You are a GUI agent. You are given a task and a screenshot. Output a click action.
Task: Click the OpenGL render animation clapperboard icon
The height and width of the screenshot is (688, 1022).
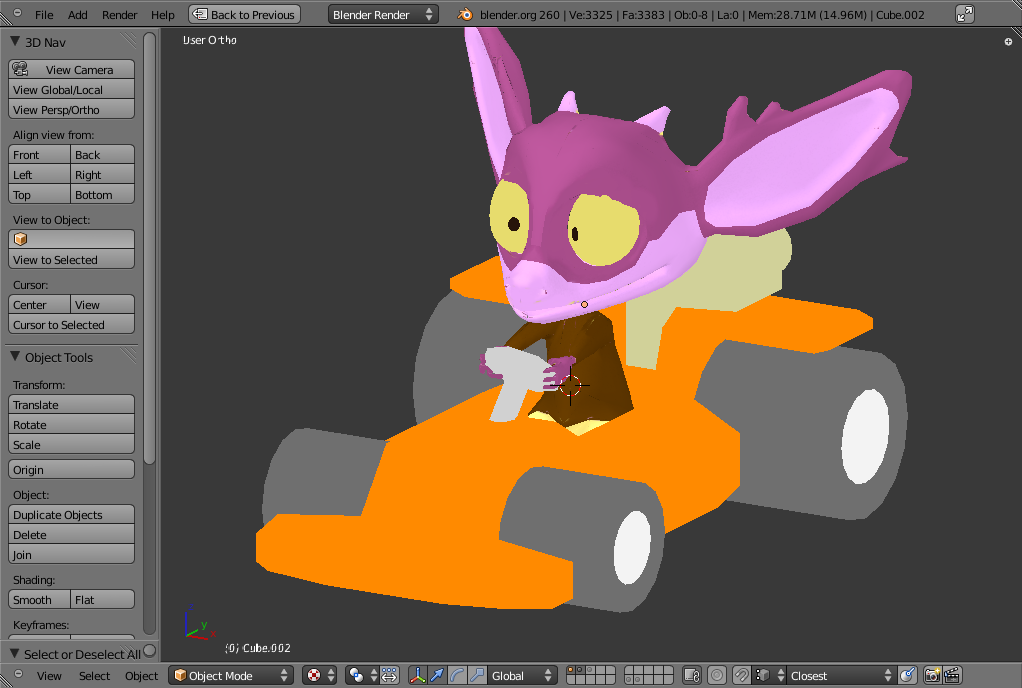coord(952,676)
